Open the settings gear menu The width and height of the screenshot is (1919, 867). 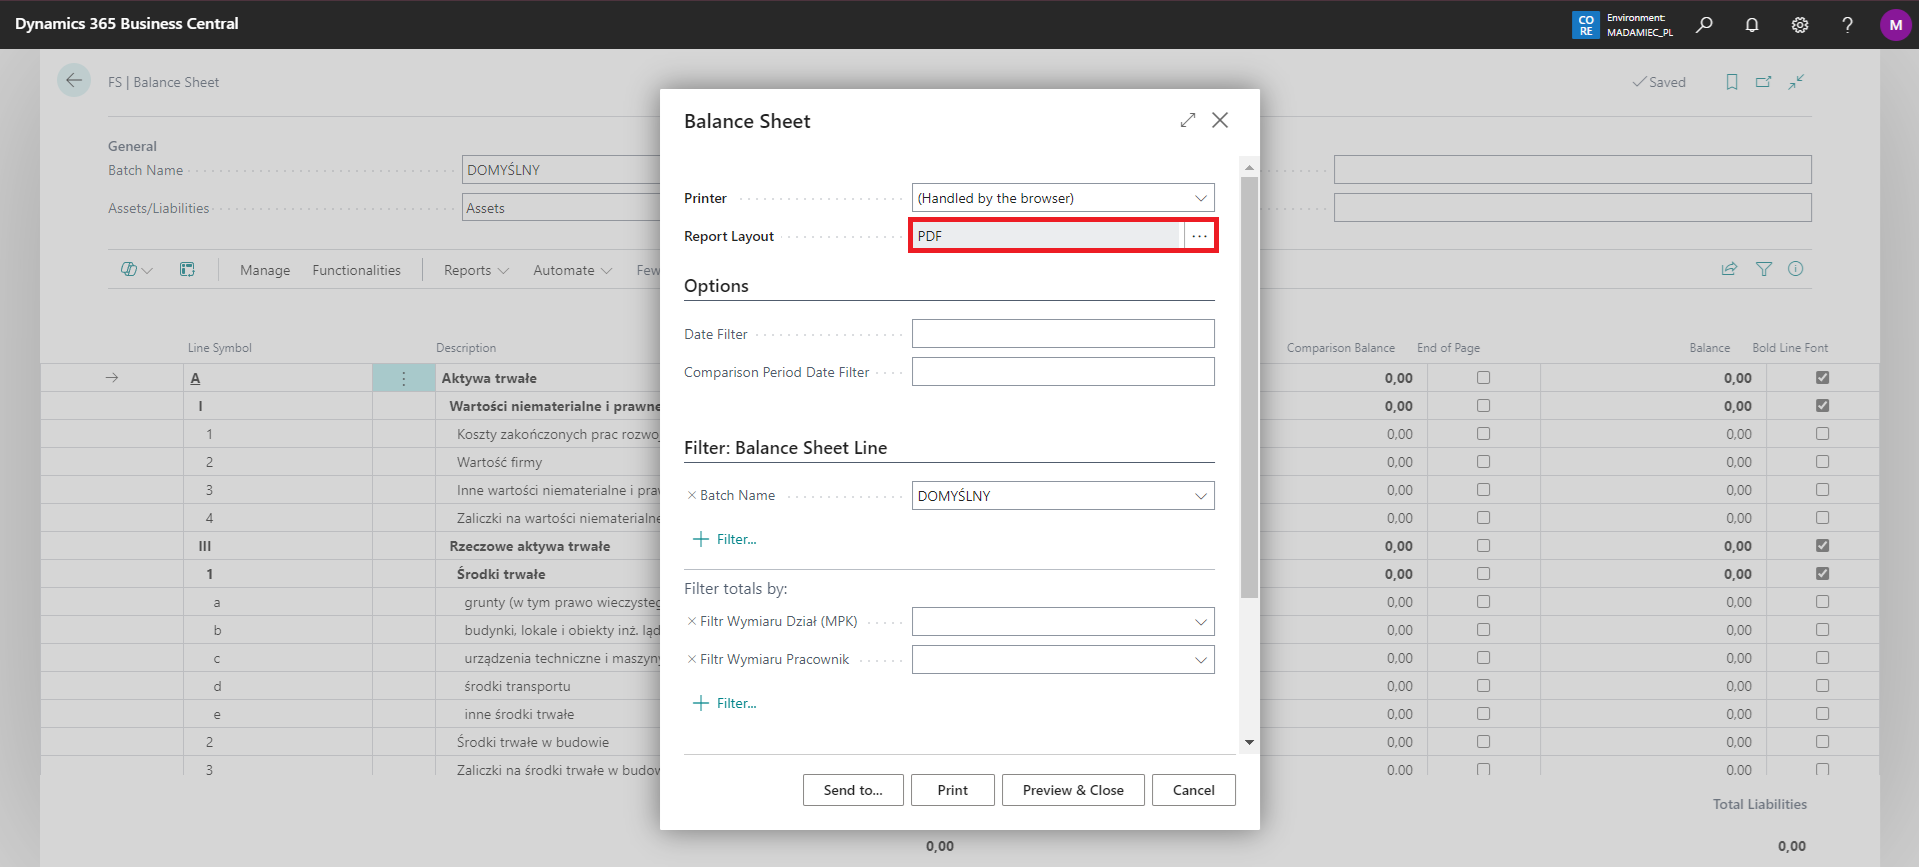1800,25
